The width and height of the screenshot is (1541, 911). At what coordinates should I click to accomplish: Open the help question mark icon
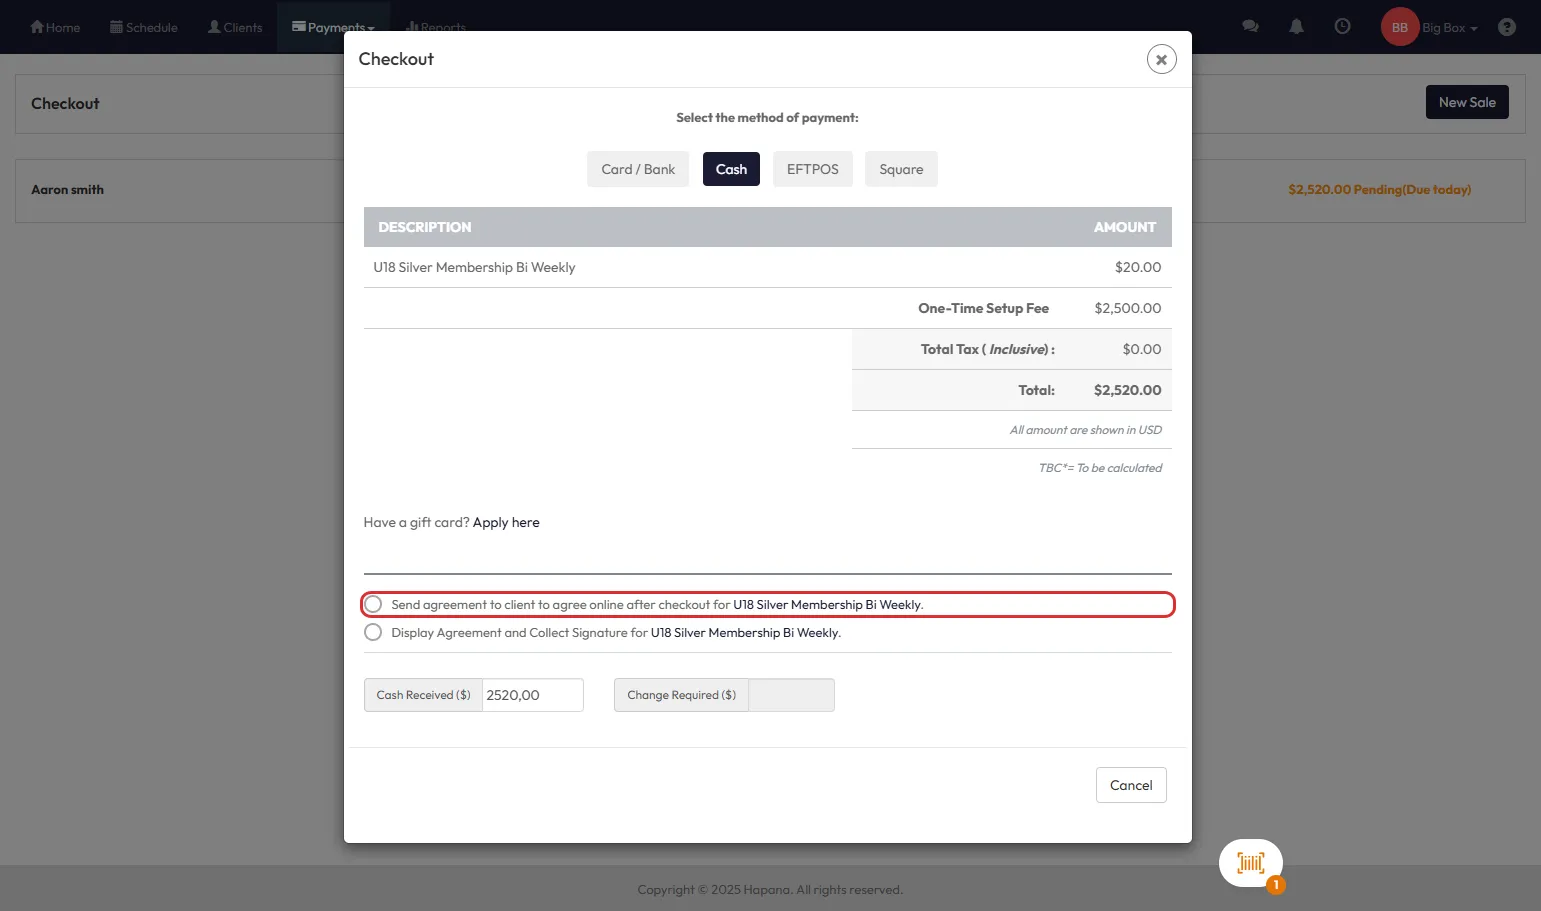pyautogui.click(x=1506, y=27)
